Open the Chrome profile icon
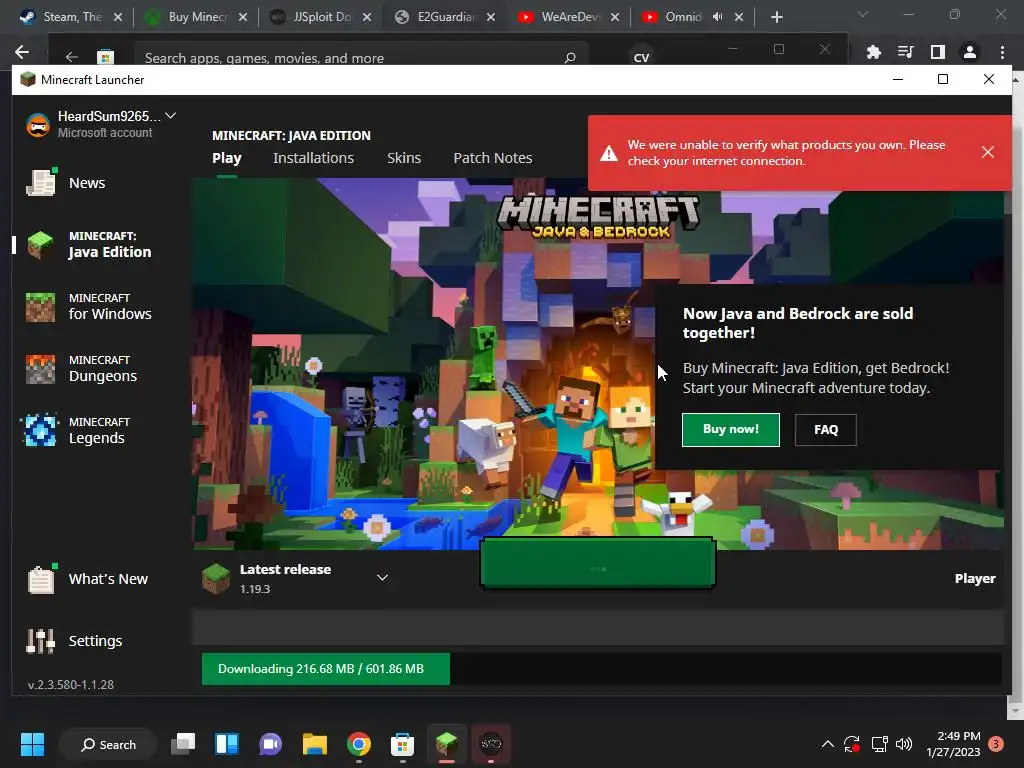 tap(970, 52)
